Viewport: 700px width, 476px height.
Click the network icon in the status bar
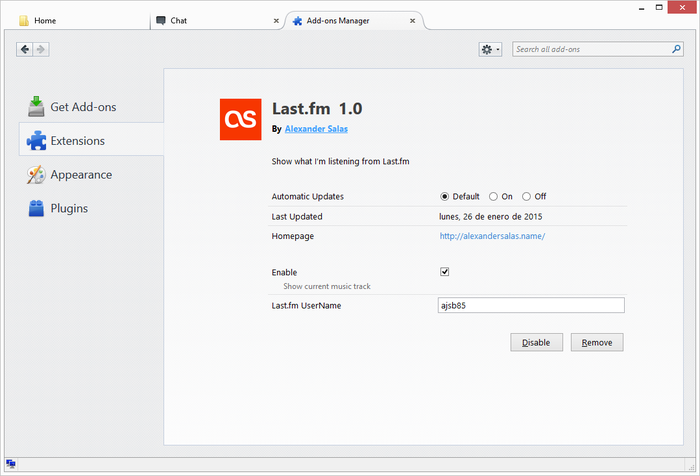click(x=11, y=464)
